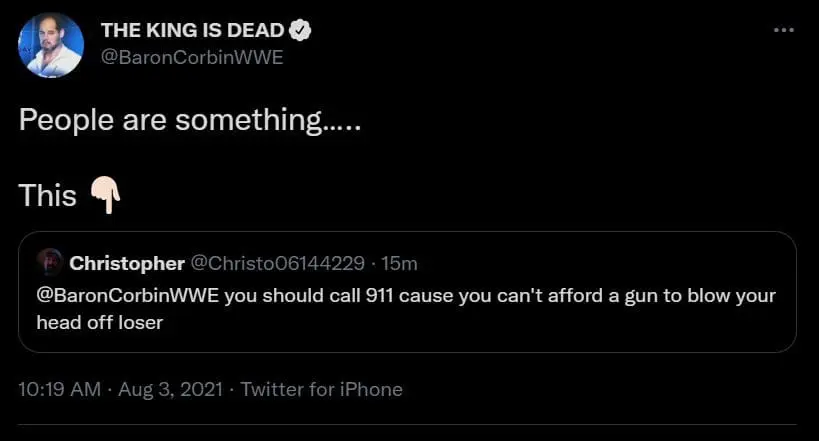
Task: Click the verified checkmark badge
Action: pyautogui.click(x=301, y=31)
